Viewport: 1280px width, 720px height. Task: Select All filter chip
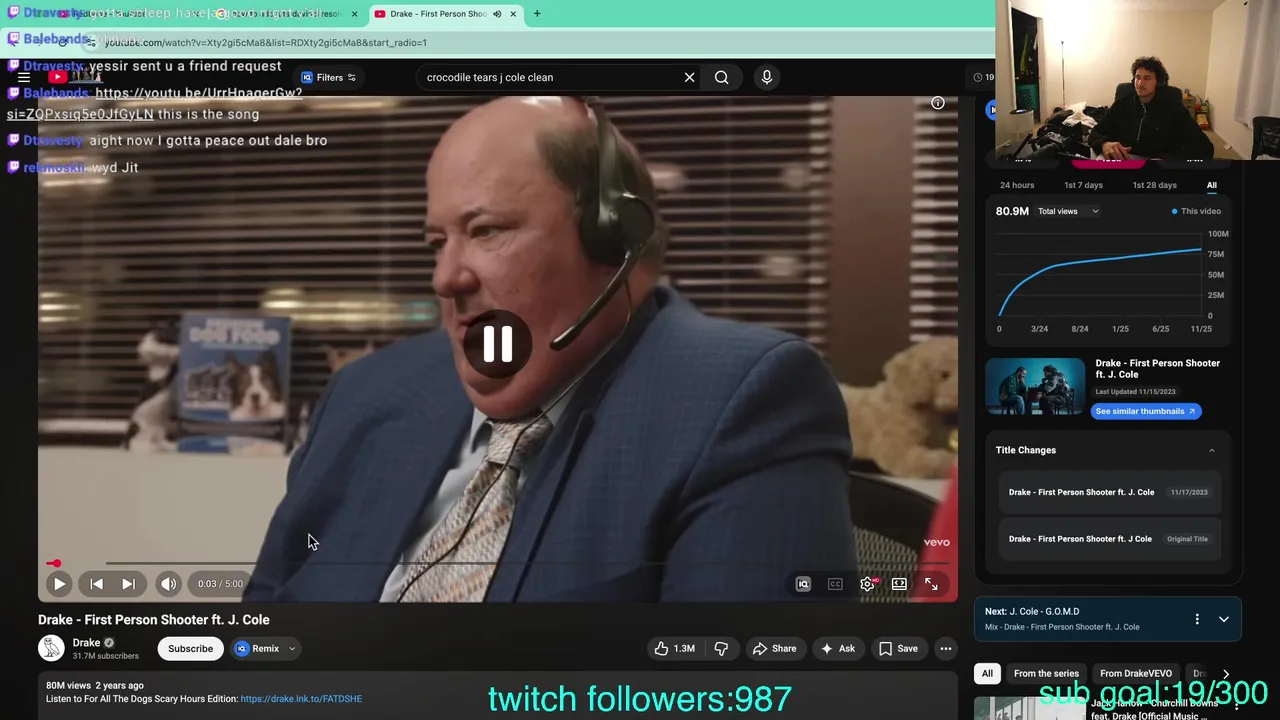987,674
